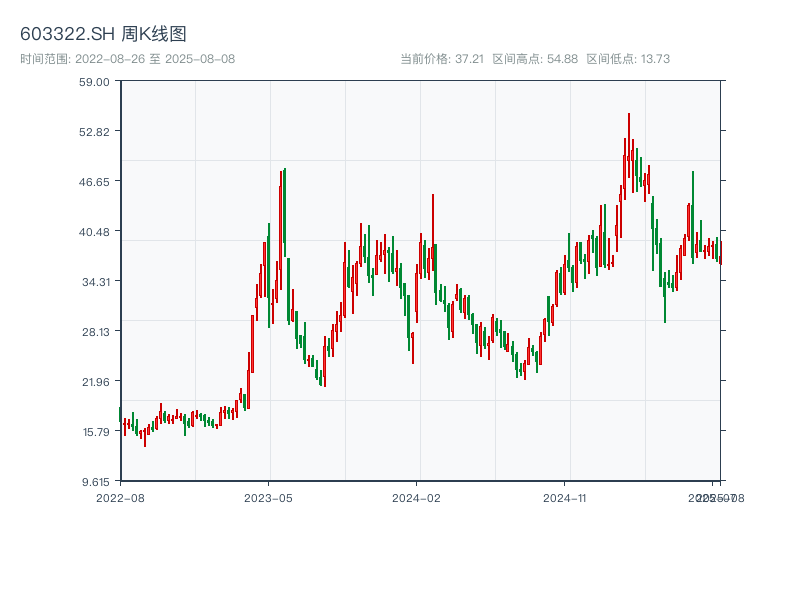
Task: Select the 时间范围 date range text
Action: tap(127, 59)
